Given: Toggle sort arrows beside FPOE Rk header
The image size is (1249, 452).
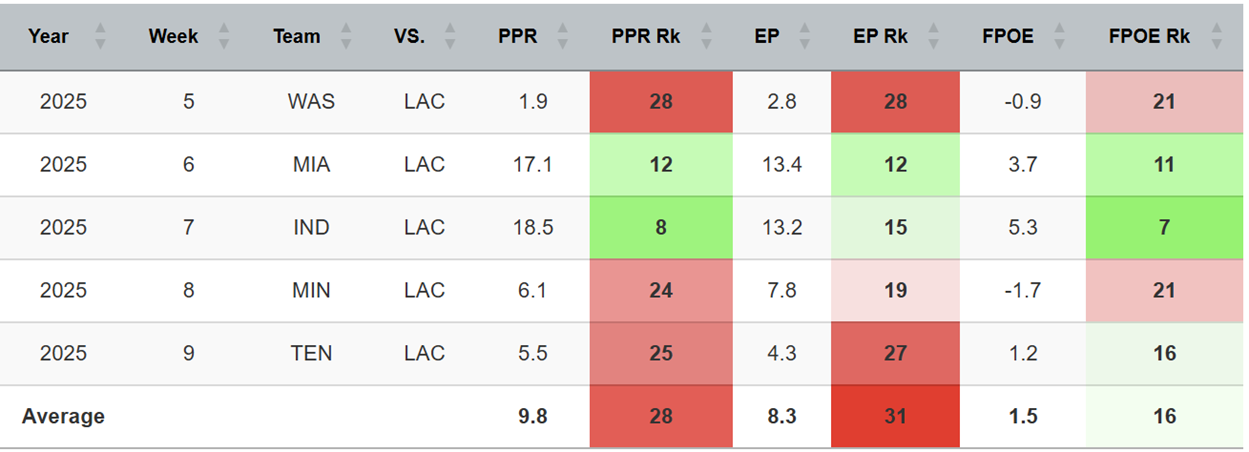Looking at the screenshot, I should tap(1216, 37).
